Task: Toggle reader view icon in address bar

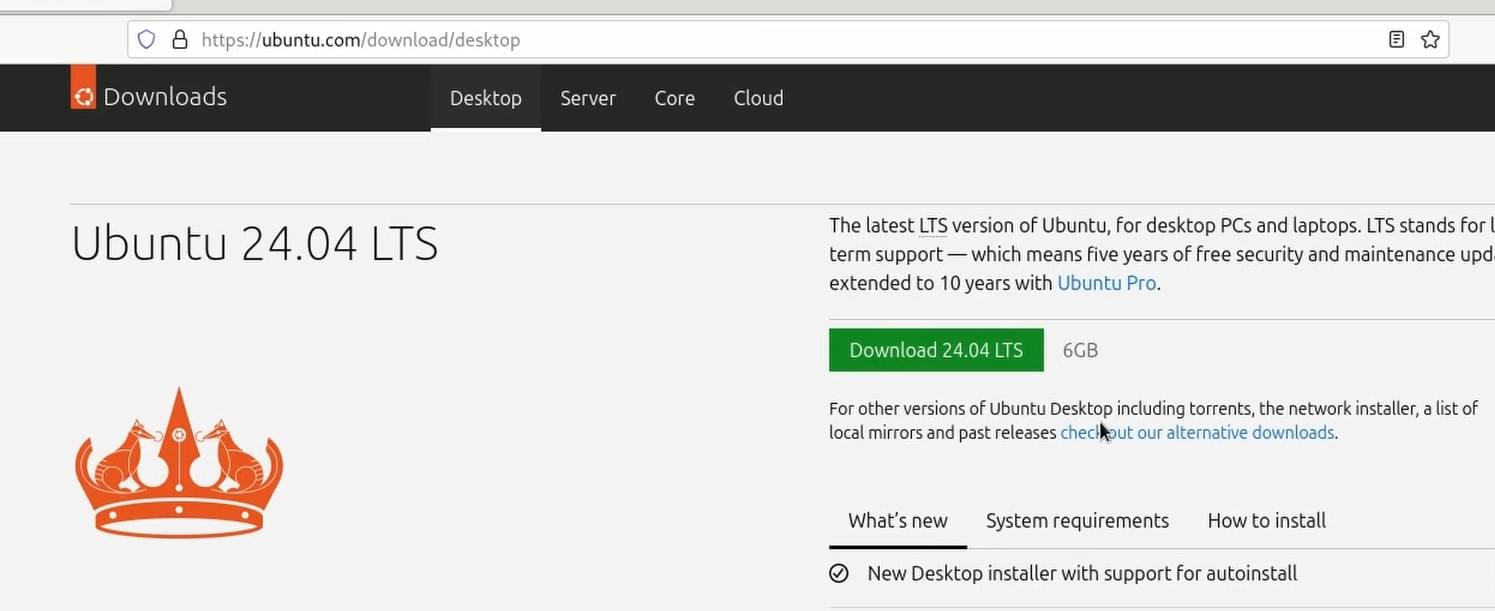Action: coord(1397,40)
